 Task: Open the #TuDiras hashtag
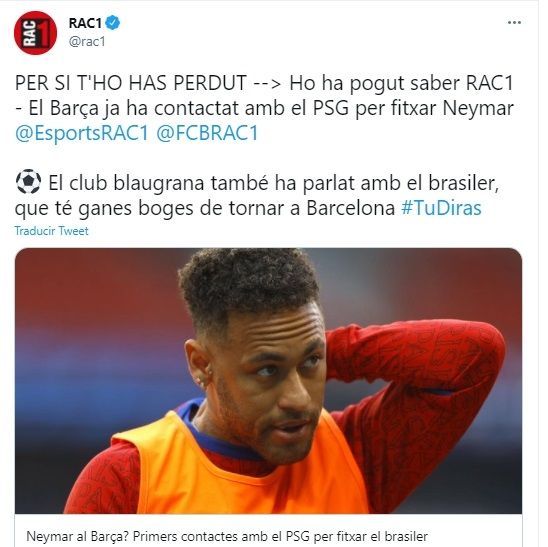click(441, 208)
